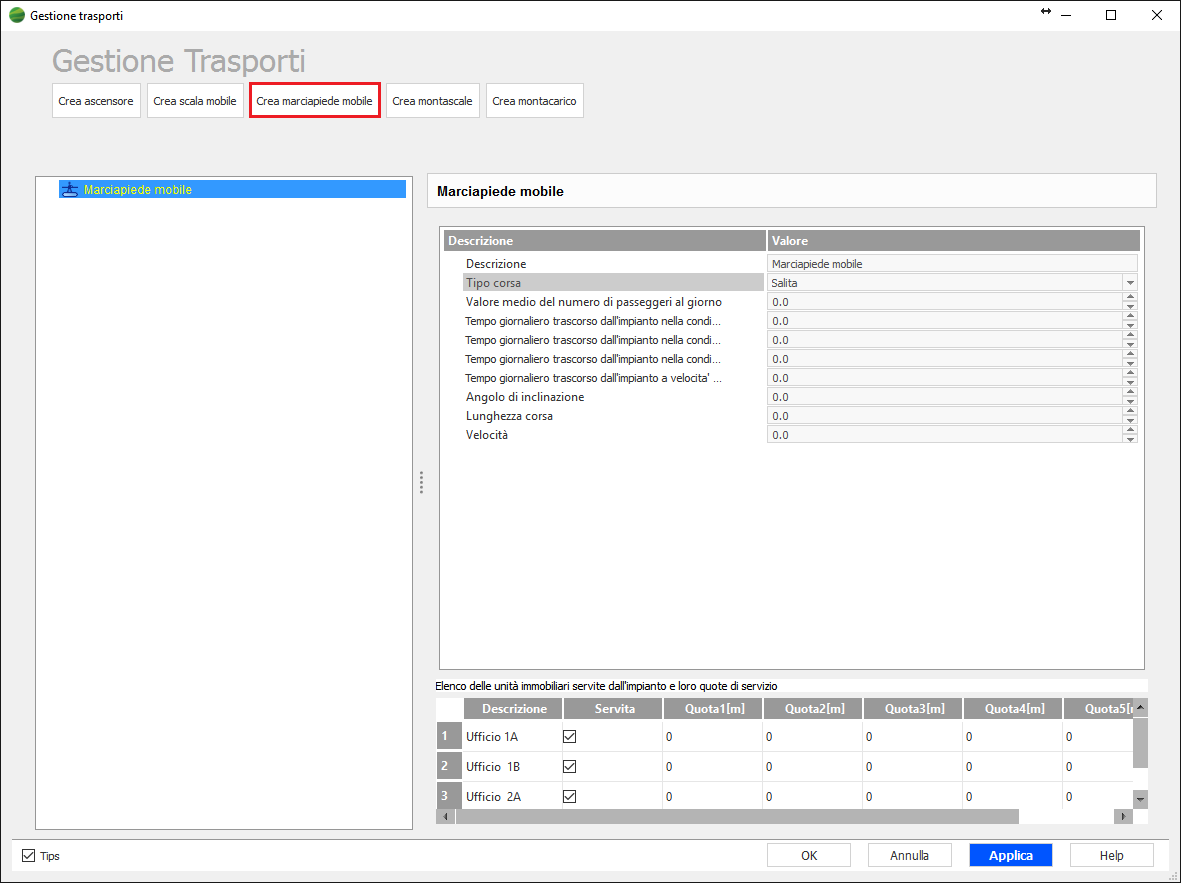This screenshot has height=883, width=1181.
Task: Toggle Servita checkbox for Ufficio 2A
Action: (x=570, y=797)
